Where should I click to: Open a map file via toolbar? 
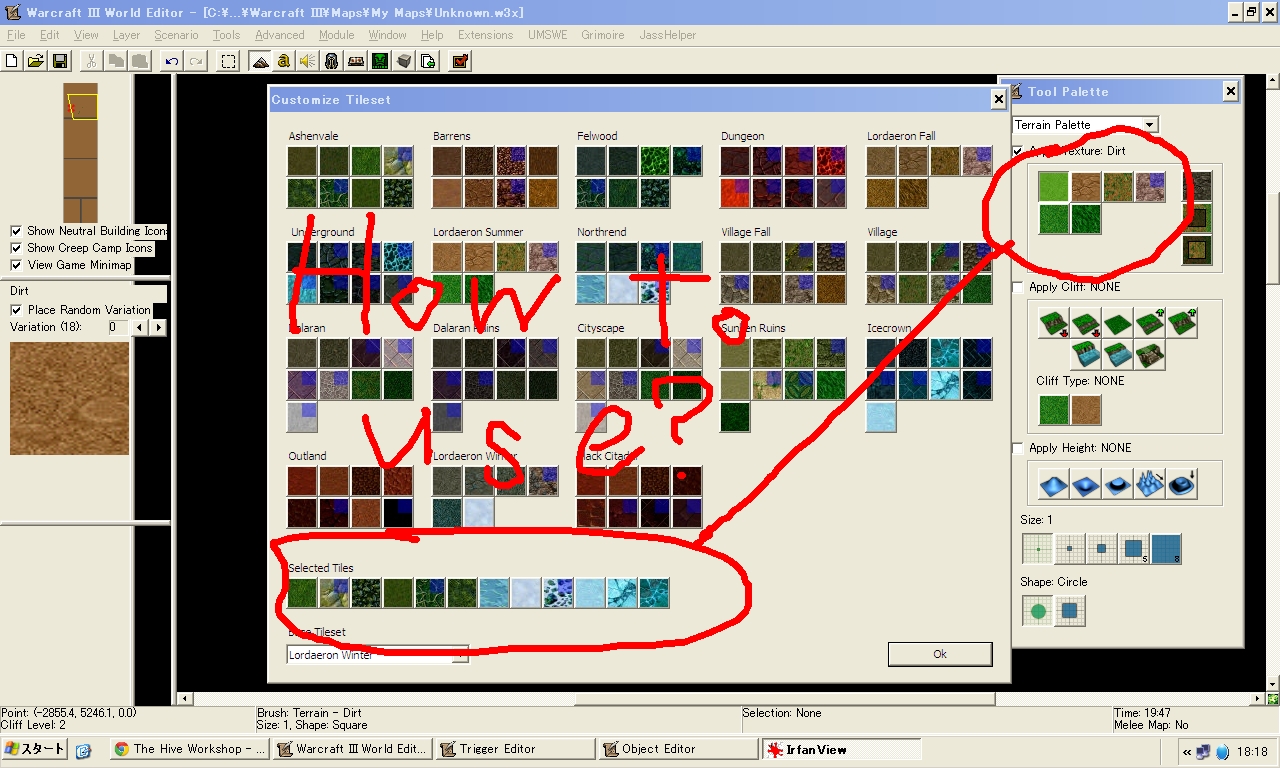(35, 61)
